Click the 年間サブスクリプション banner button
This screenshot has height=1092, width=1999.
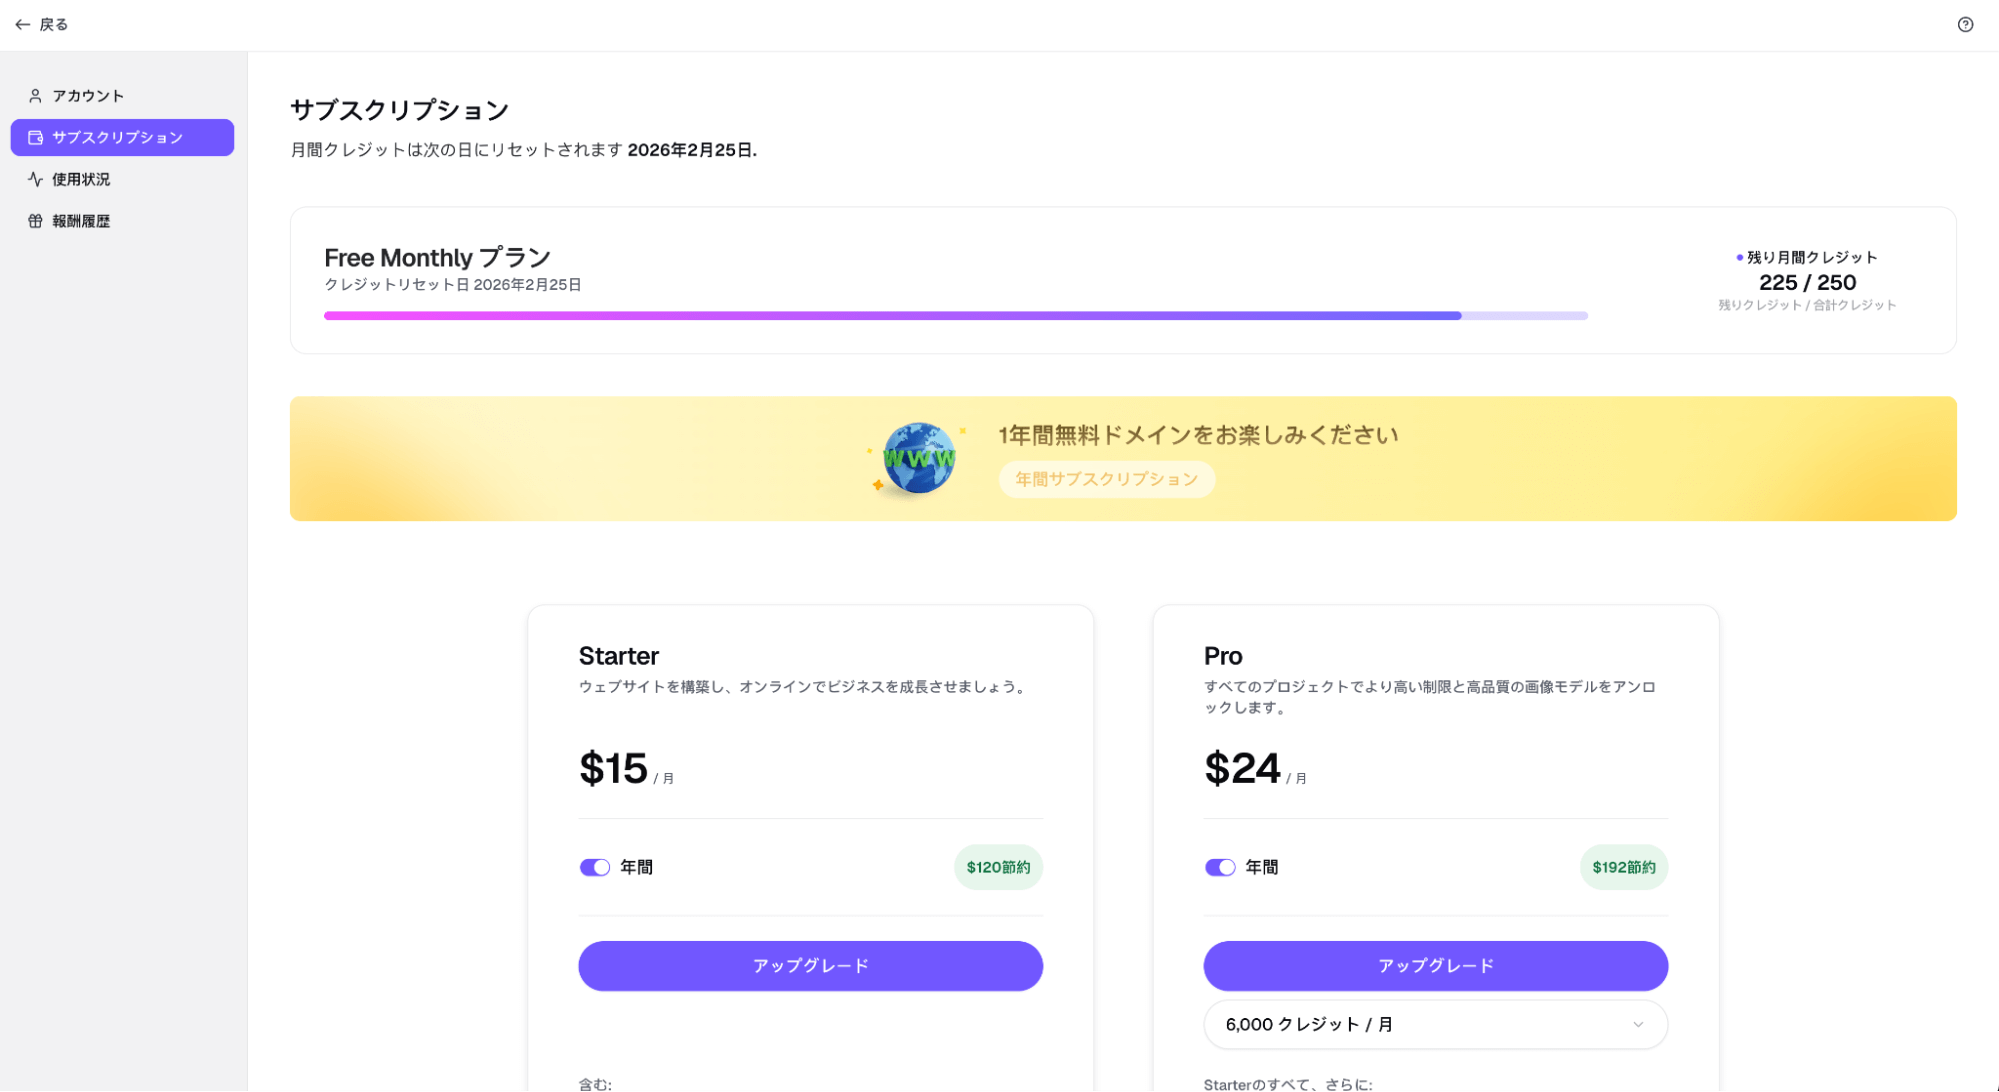[1106, 479]
